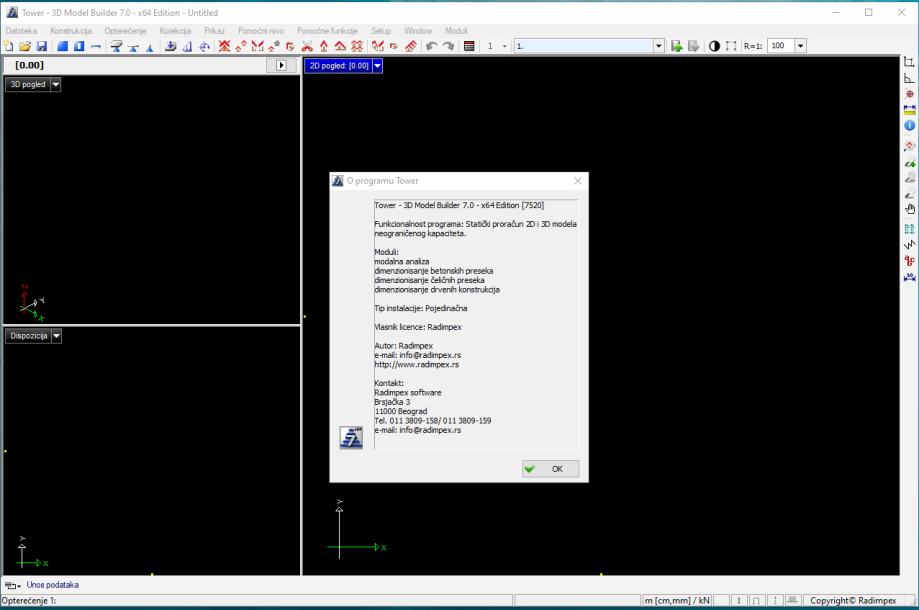Click the units 'm [cm,mm] / kN' status entry
This screenshot has width=919, height=610.
(x=677, y=601)
